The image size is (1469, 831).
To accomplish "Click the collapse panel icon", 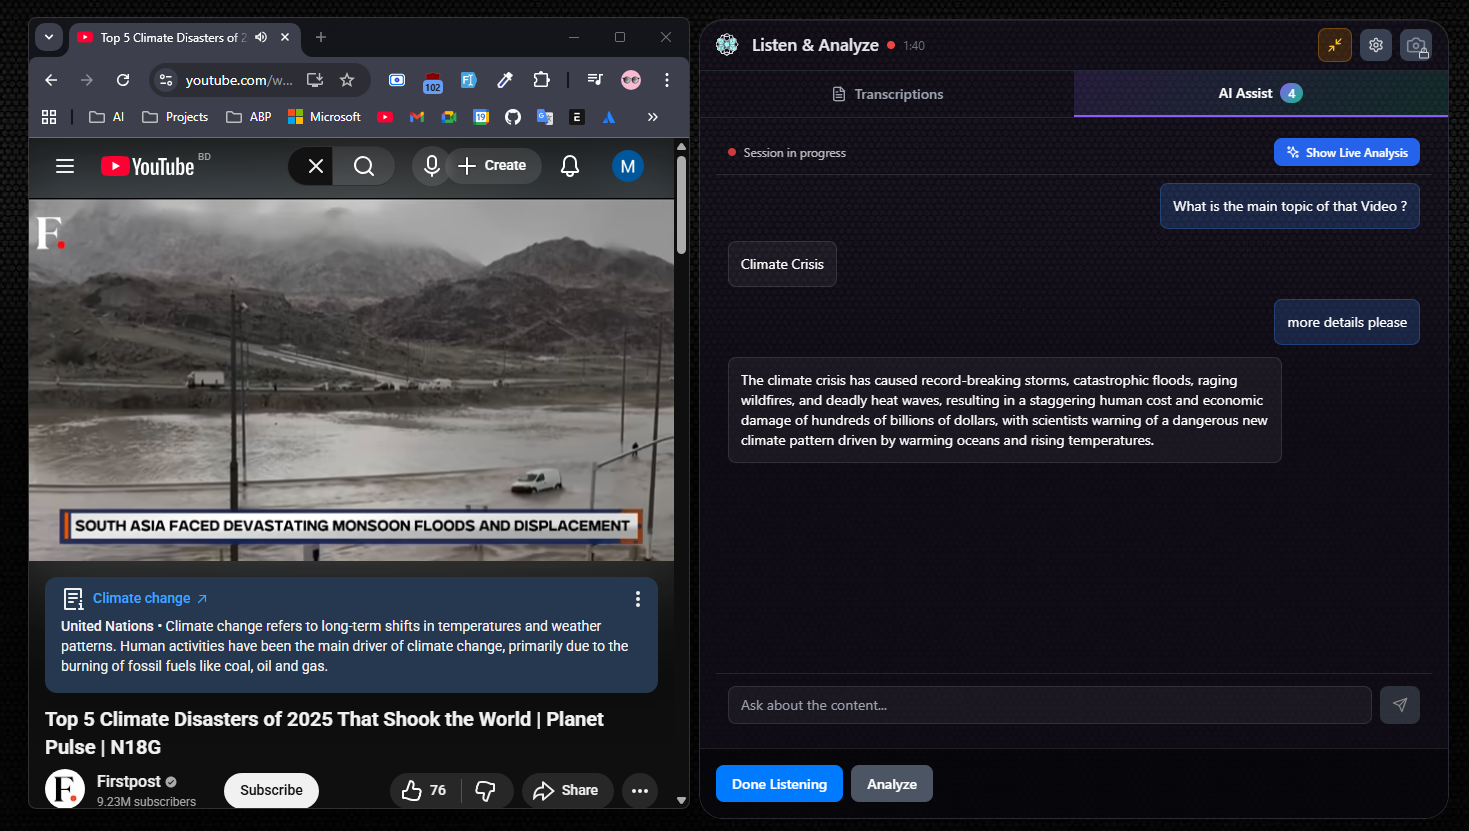I will pos(1335,45).
